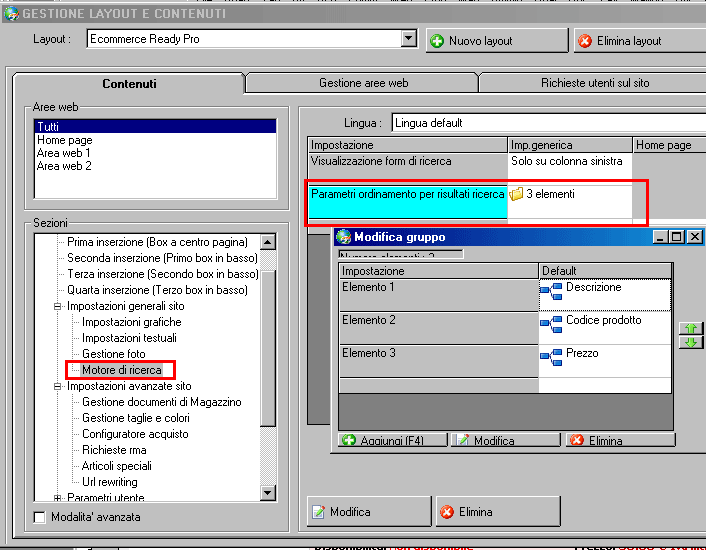Click the folder icon beside 3 elementi
The width and height of the screenshot is (706, 550).
point(516,194)
